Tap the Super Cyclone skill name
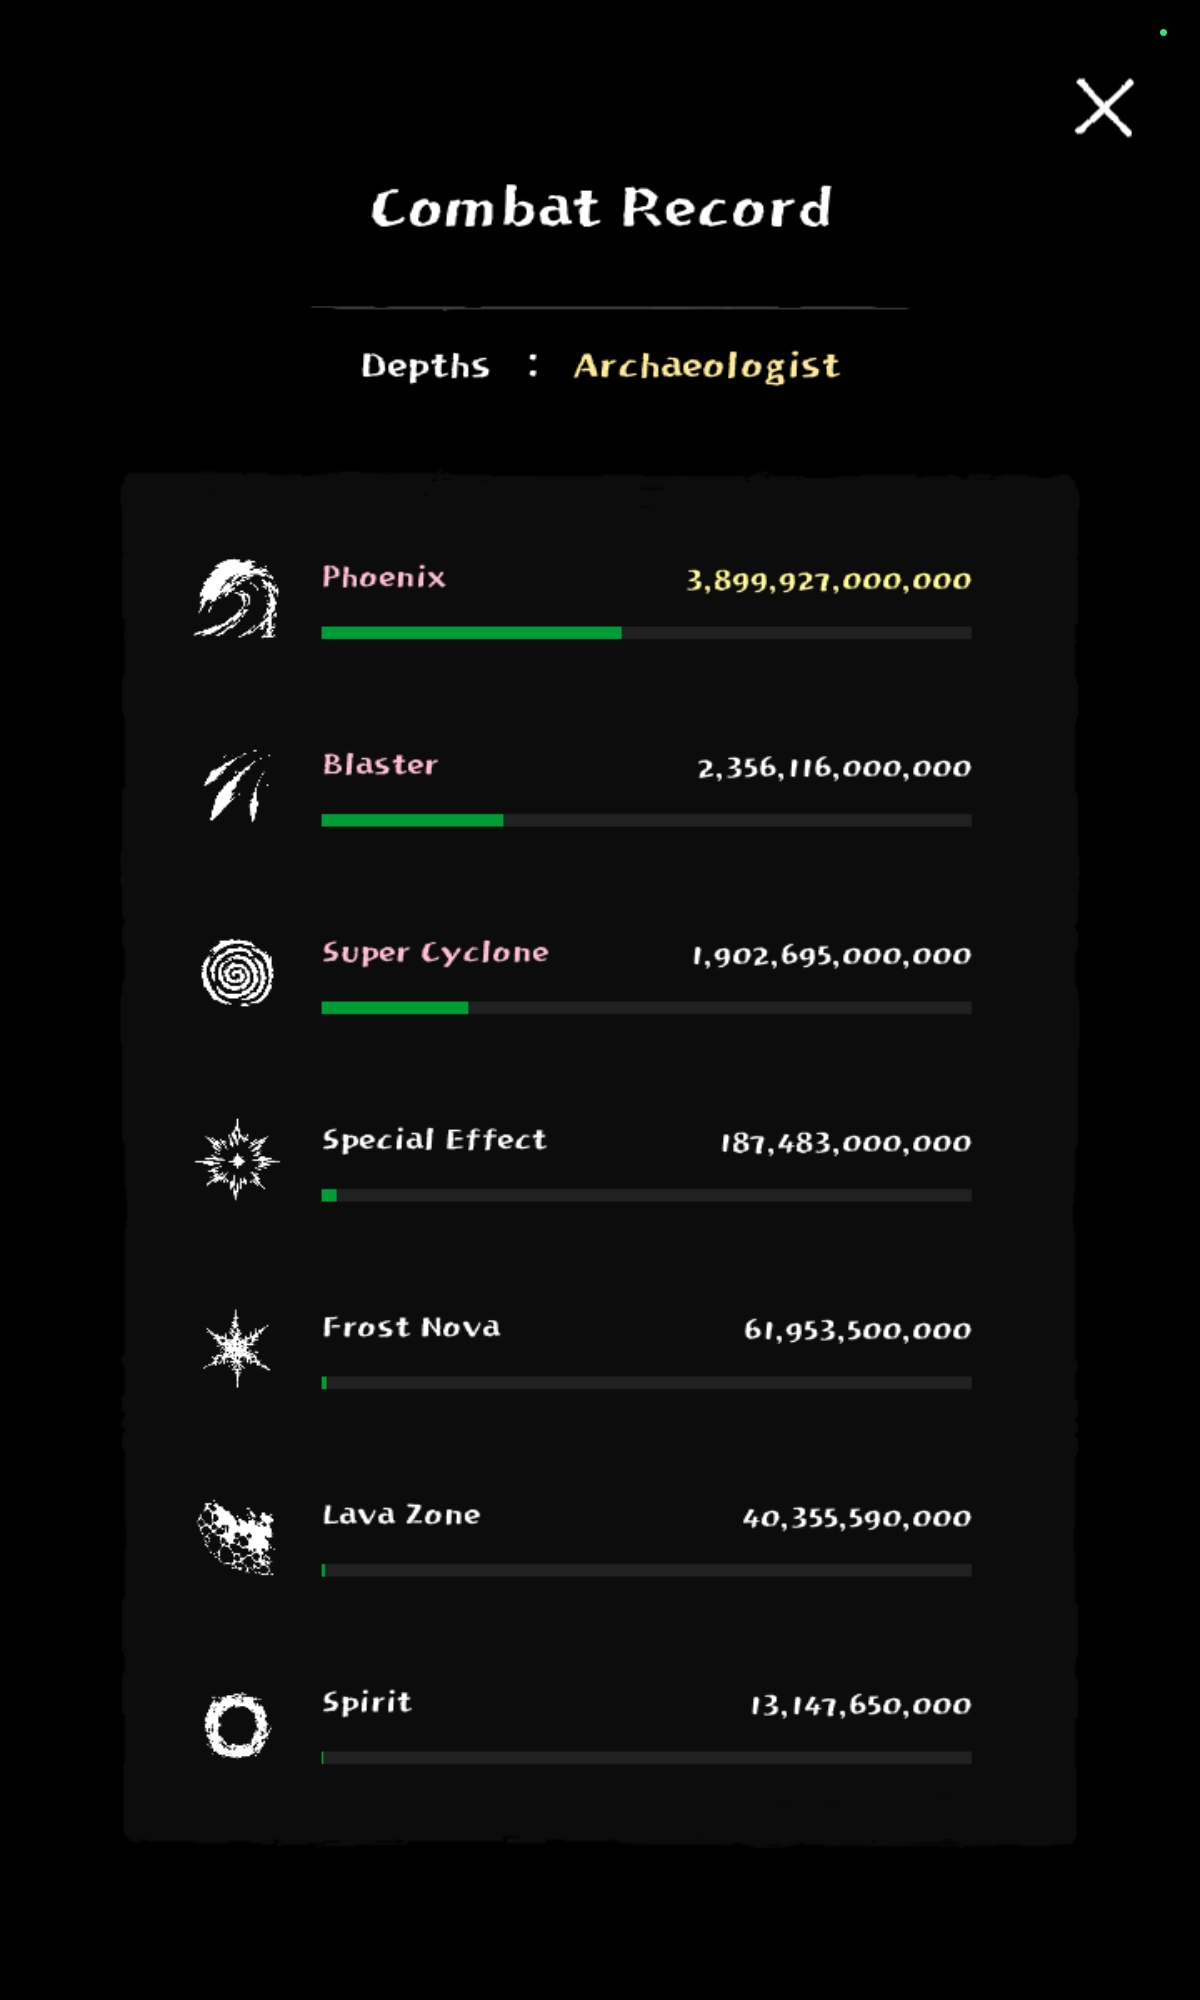1200x2000 pixels. (x=435, y=953)
